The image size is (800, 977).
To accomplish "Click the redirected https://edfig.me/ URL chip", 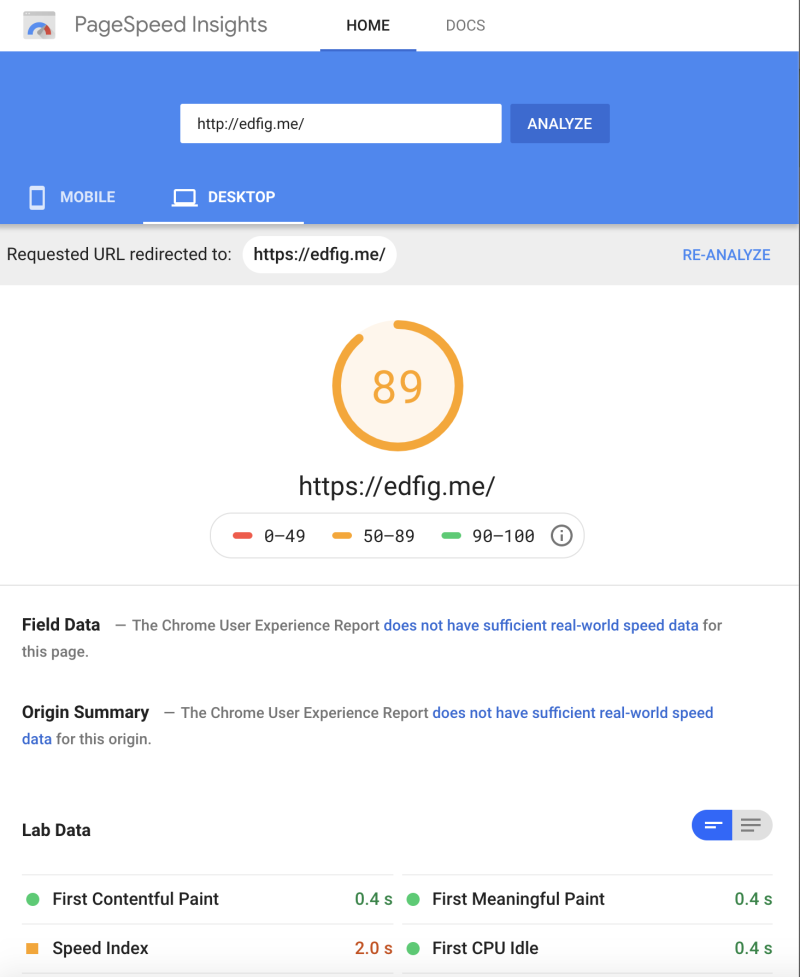I will [x=320, y=254].
